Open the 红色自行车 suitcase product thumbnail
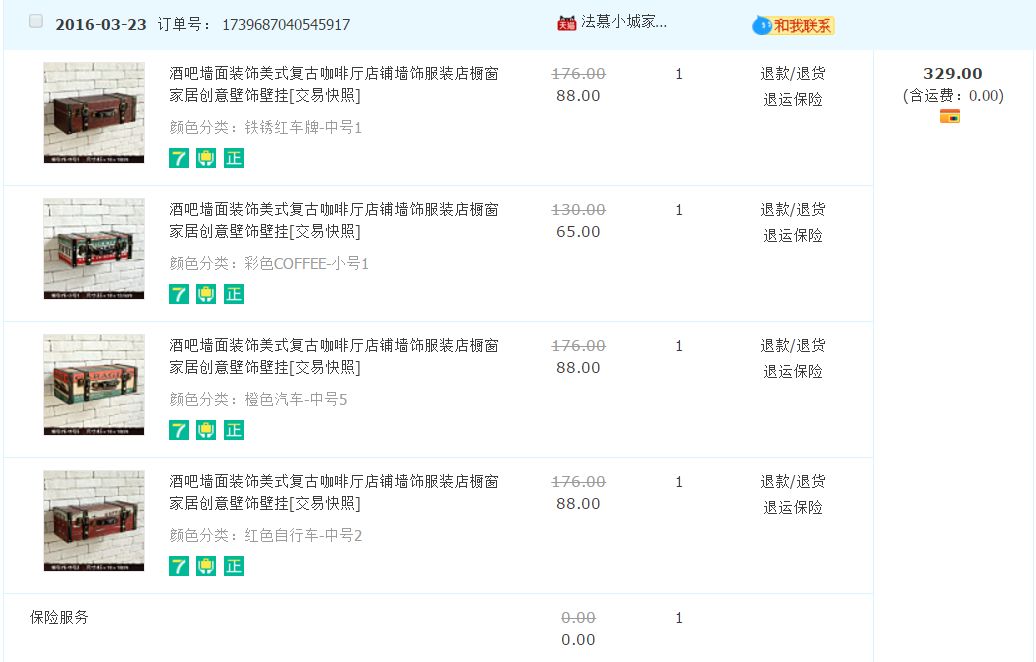This screenshot has width=1036, height=662. [94, 520]
